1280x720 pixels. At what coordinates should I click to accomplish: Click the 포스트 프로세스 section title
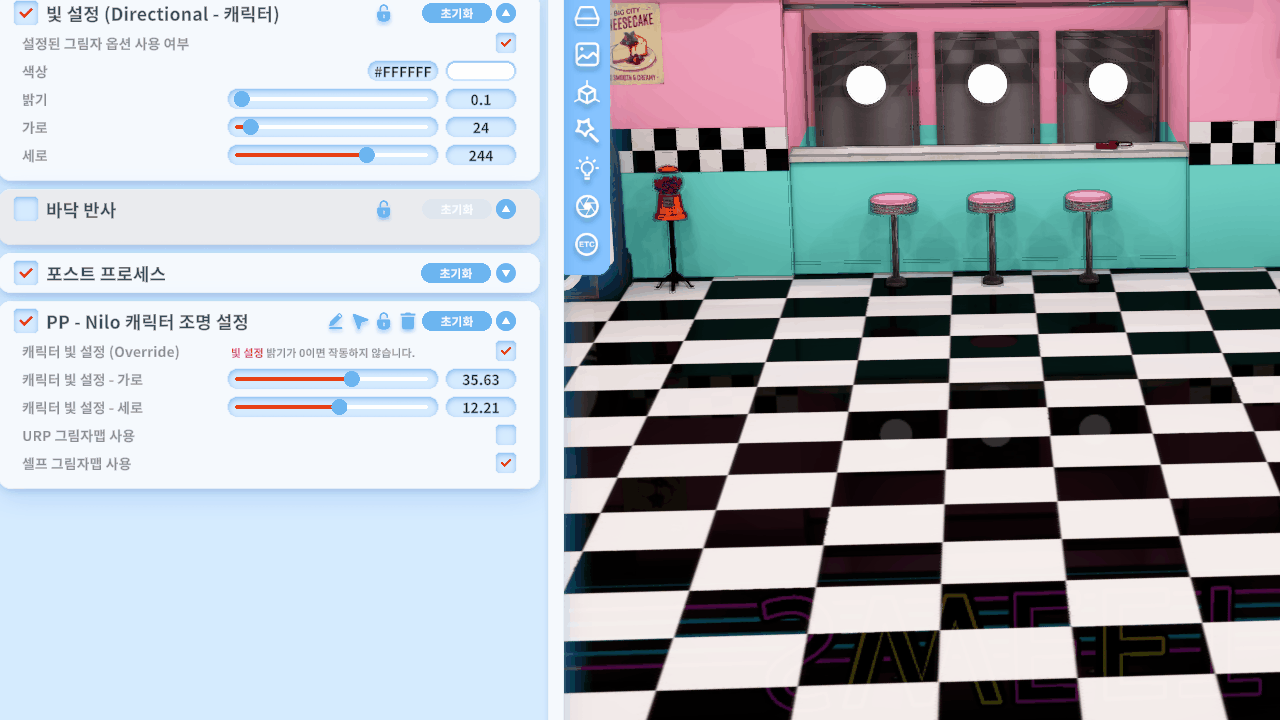click(106, 273)
